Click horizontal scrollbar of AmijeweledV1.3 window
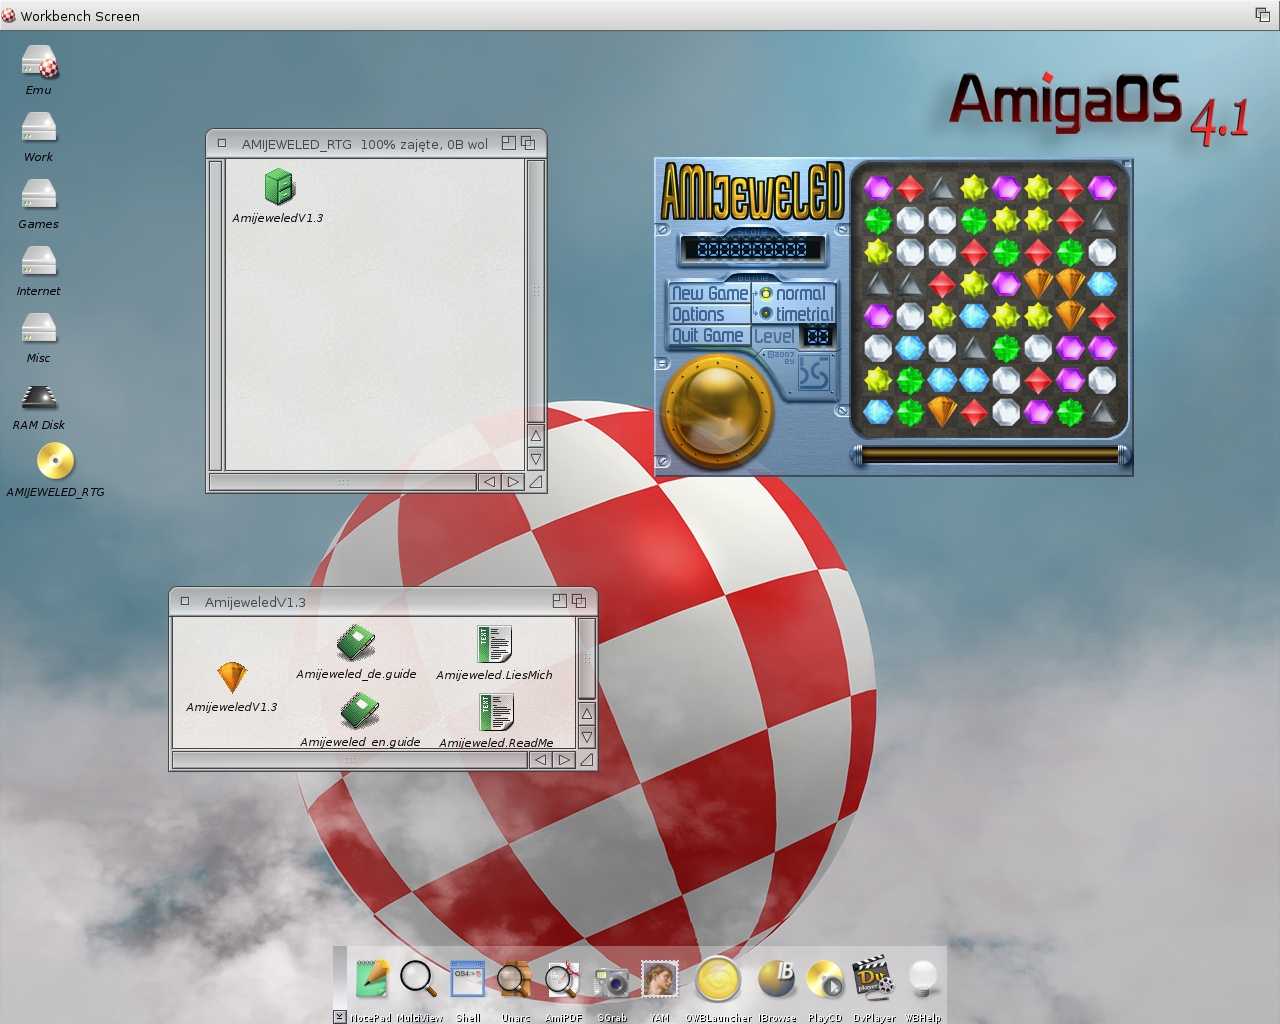The image size is (1280, 1024). point(350,760)
